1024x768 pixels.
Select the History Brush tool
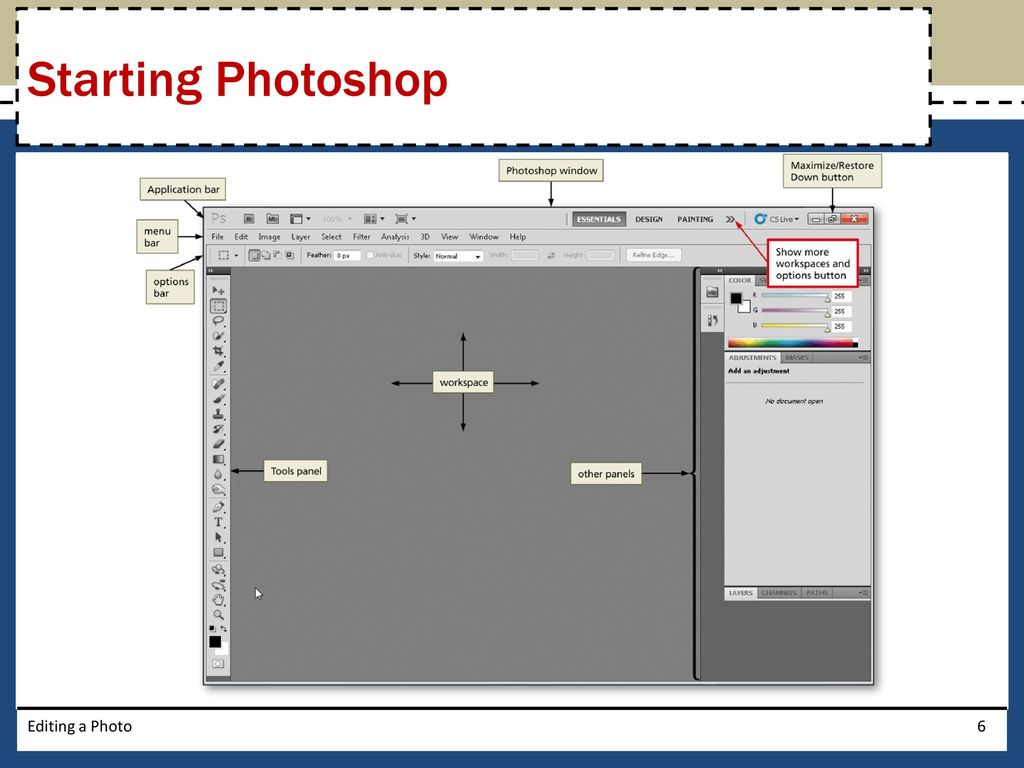218,429
